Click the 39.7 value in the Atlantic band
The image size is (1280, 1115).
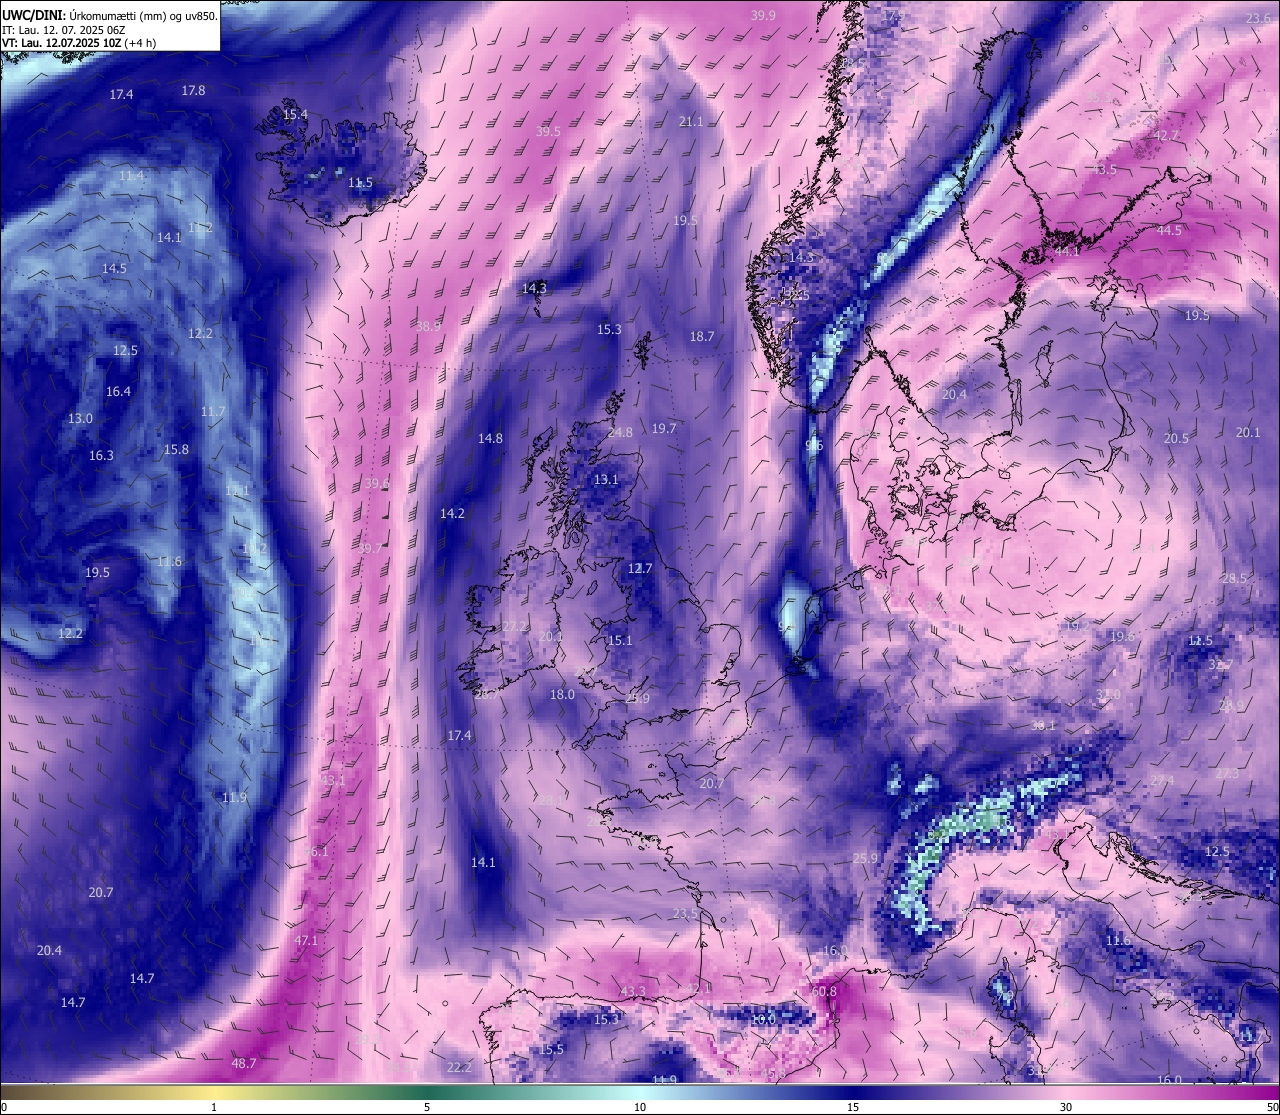click(370, 549)
